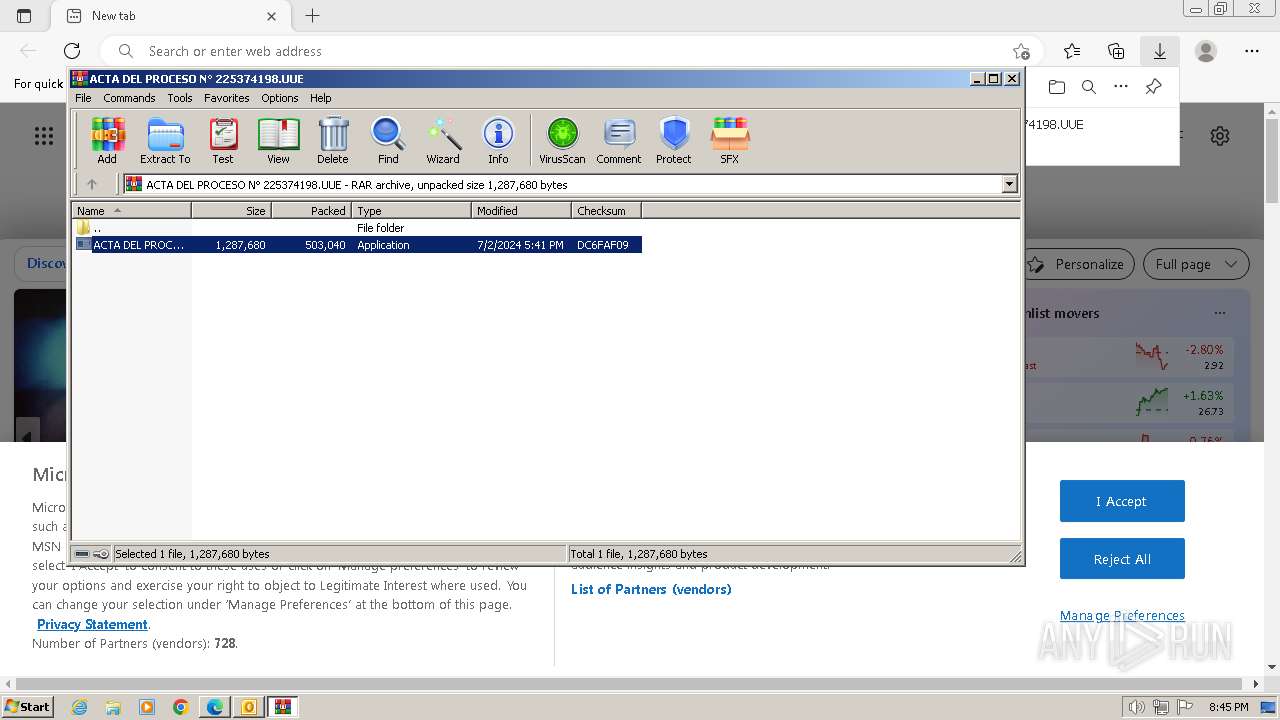
Task: Click I Accept cookie button
Action: (1122, 501)
